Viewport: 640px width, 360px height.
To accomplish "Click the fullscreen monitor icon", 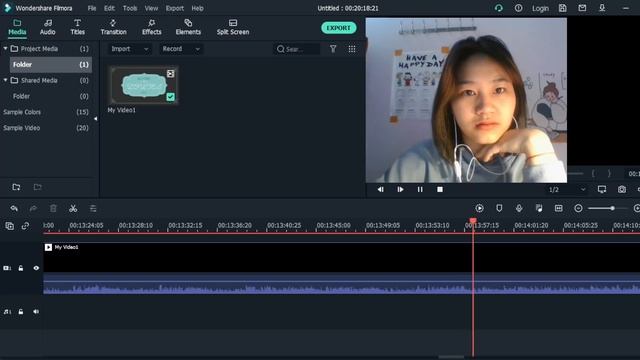I will [602, 189].
